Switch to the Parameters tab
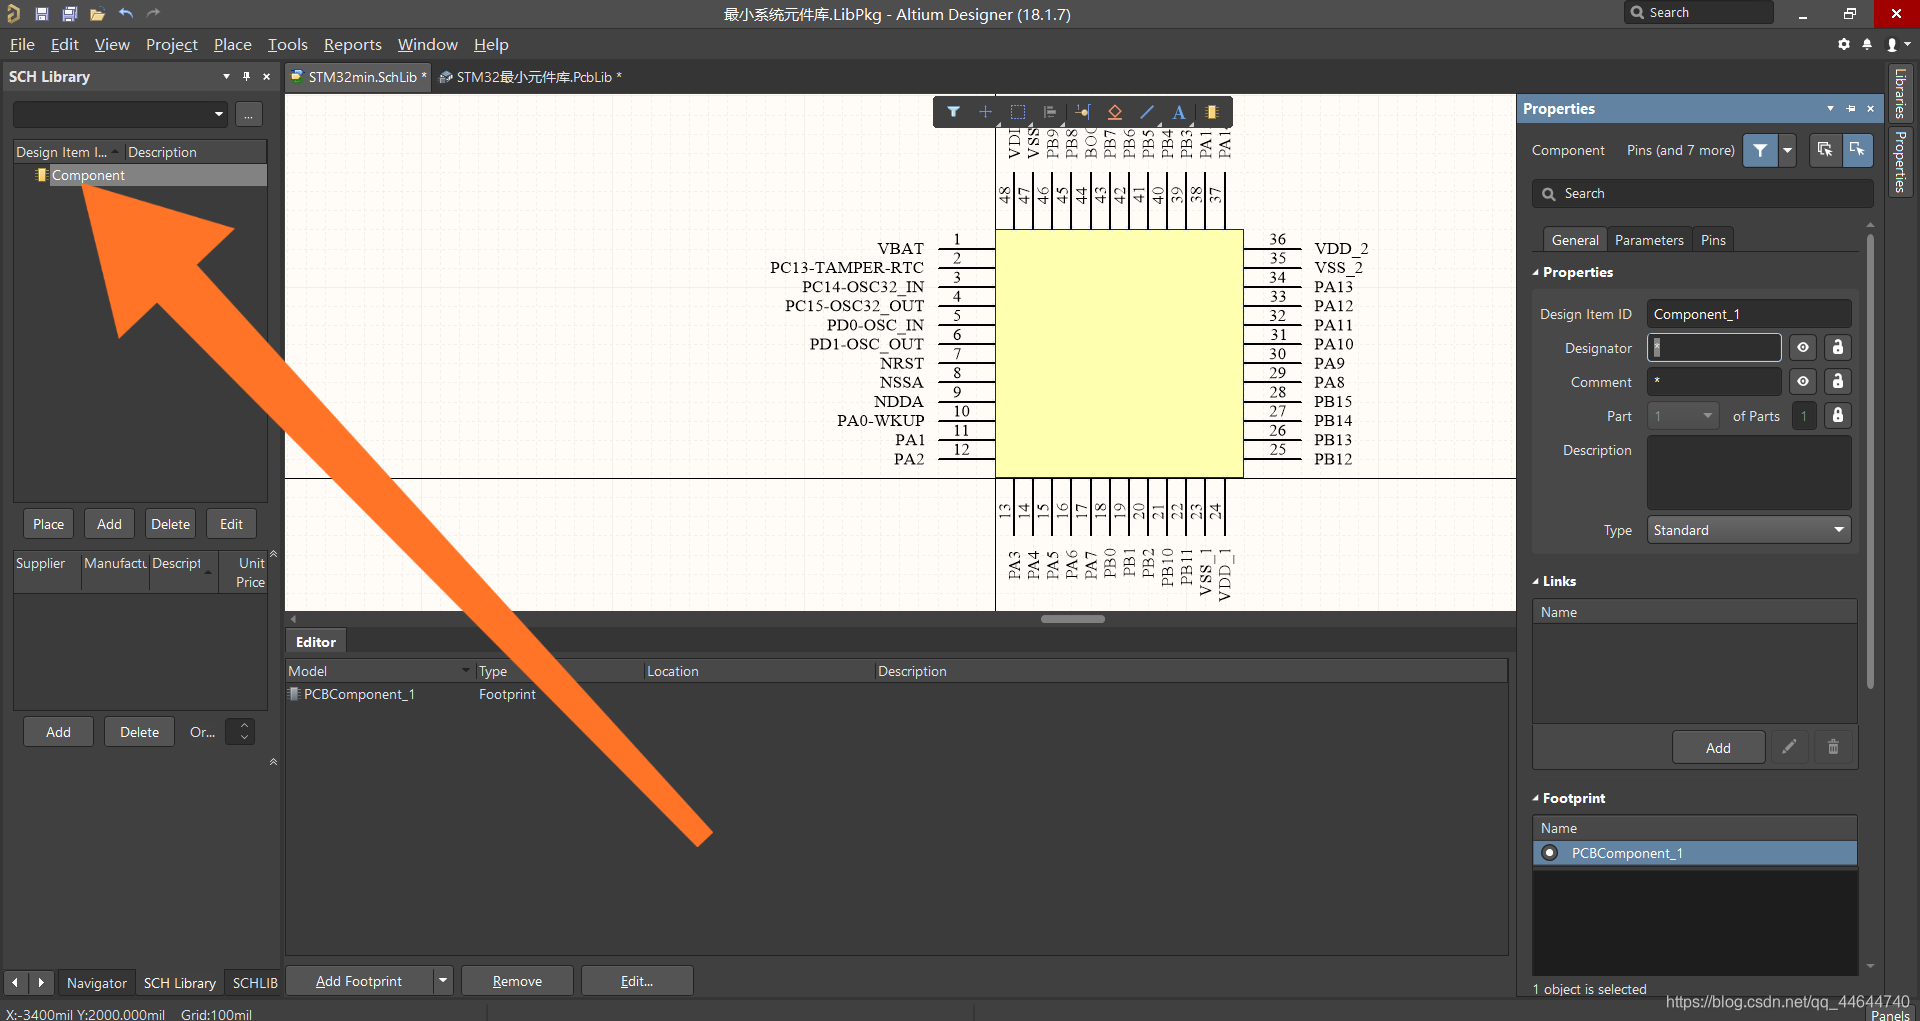Viewport: 1920px width, 1021px height. pyautogui.click(x=1648, y=240)
